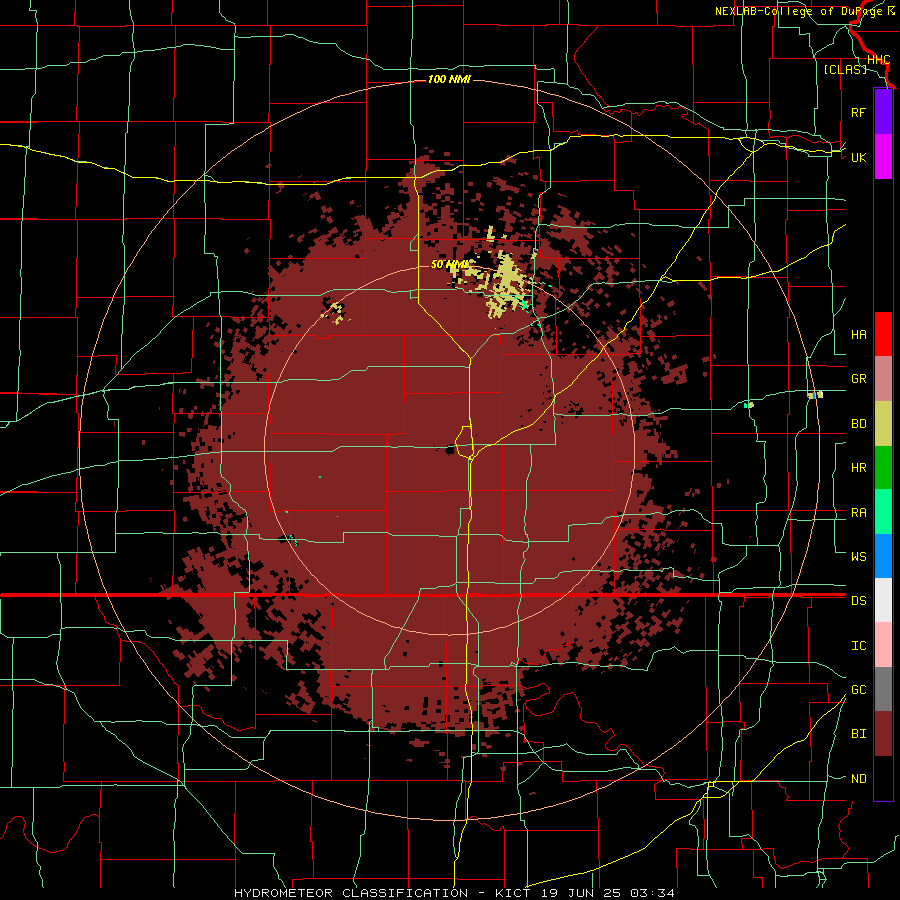Click the 03:34 timestamp
The height and width of the screenshot is (900, 900).
[652, 893]
